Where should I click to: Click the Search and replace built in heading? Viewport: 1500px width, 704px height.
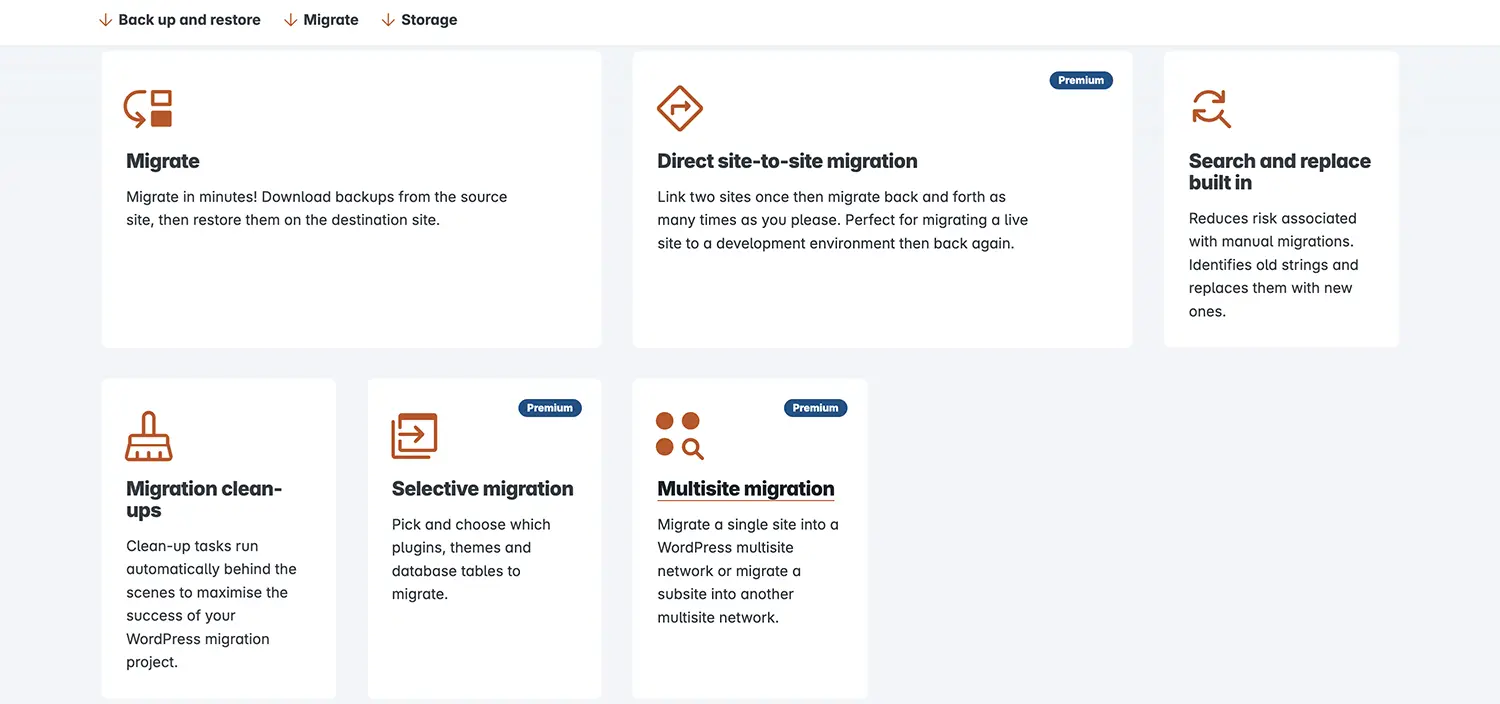coord(1280,172)
